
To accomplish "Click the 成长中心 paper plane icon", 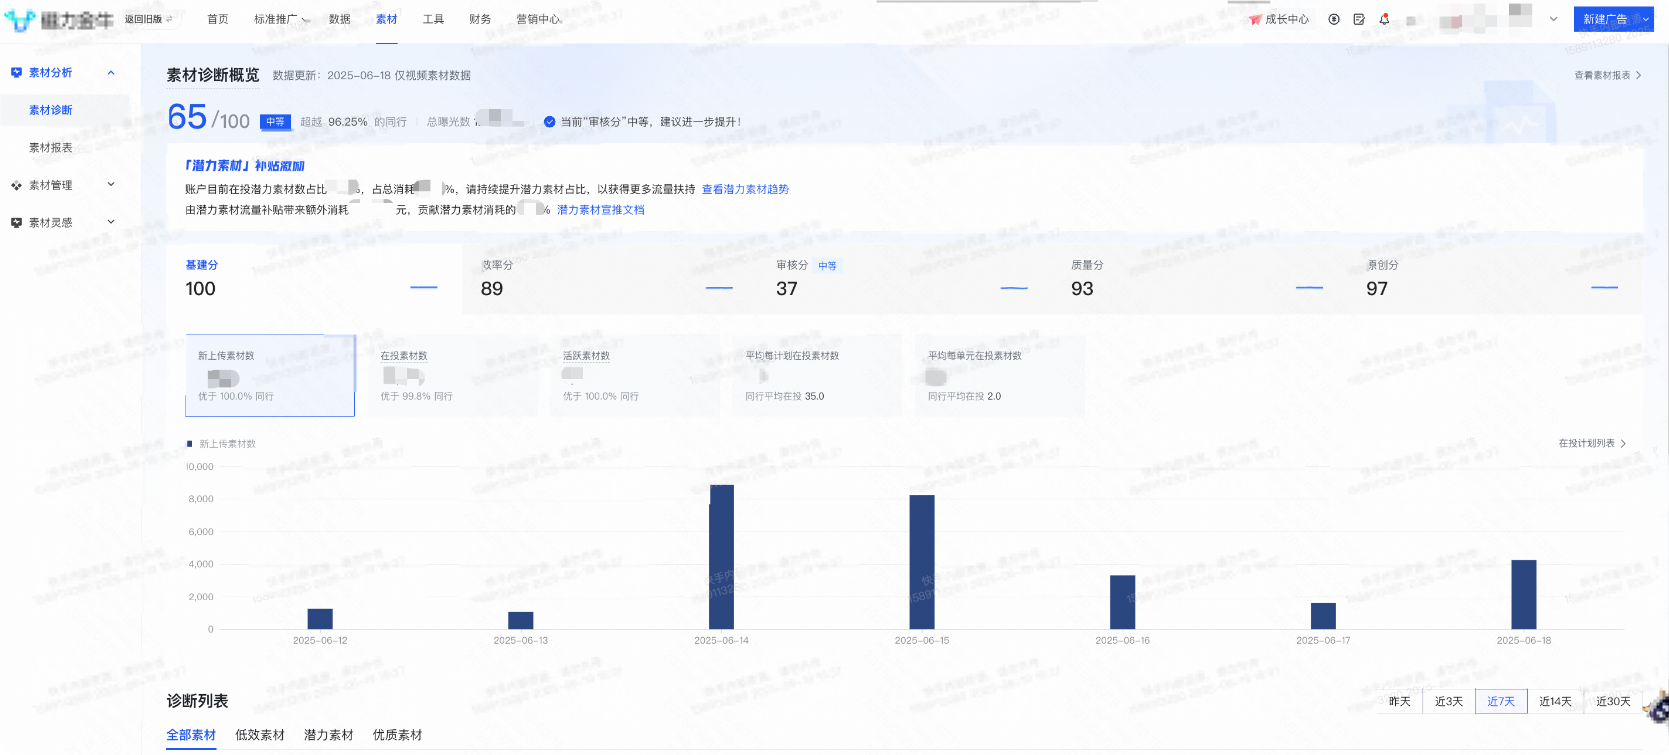I will [x=1255, y=20].
